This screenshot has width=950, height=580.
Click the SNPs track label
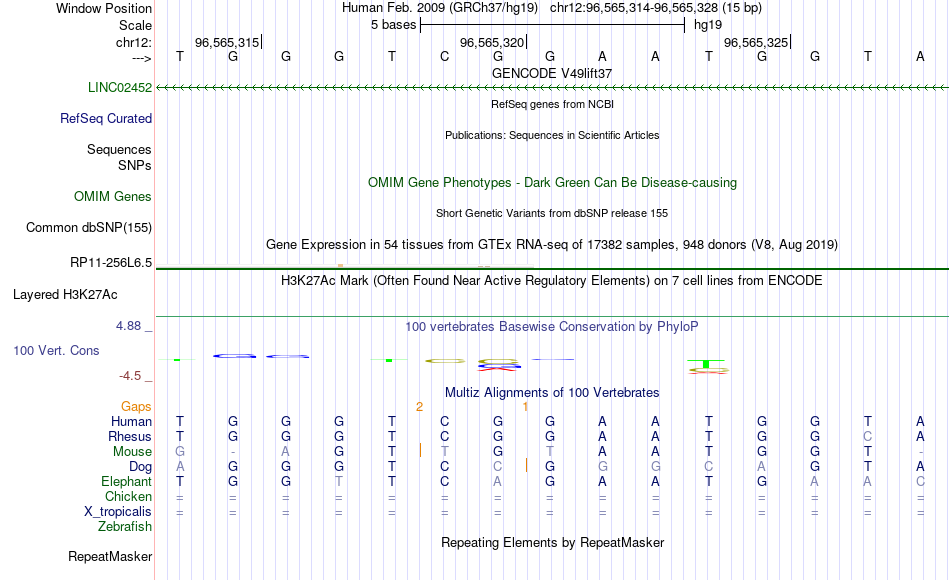(x=135, y=165)
